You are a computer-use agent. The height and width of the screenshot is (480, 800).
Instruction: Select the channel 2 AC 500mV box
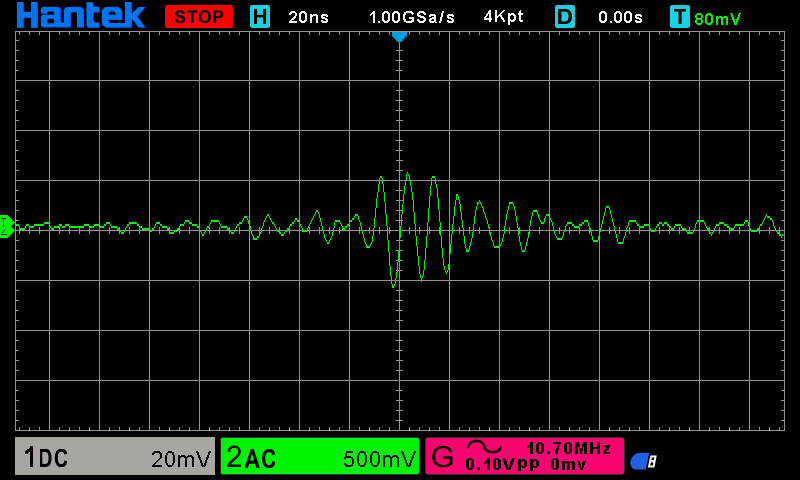[320, 456]
